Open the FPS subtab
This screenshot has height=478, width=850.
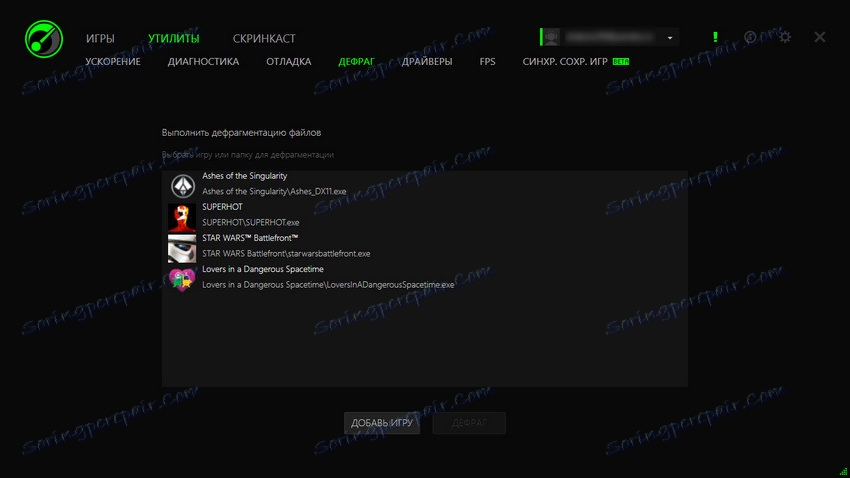[x=487, y=62]
